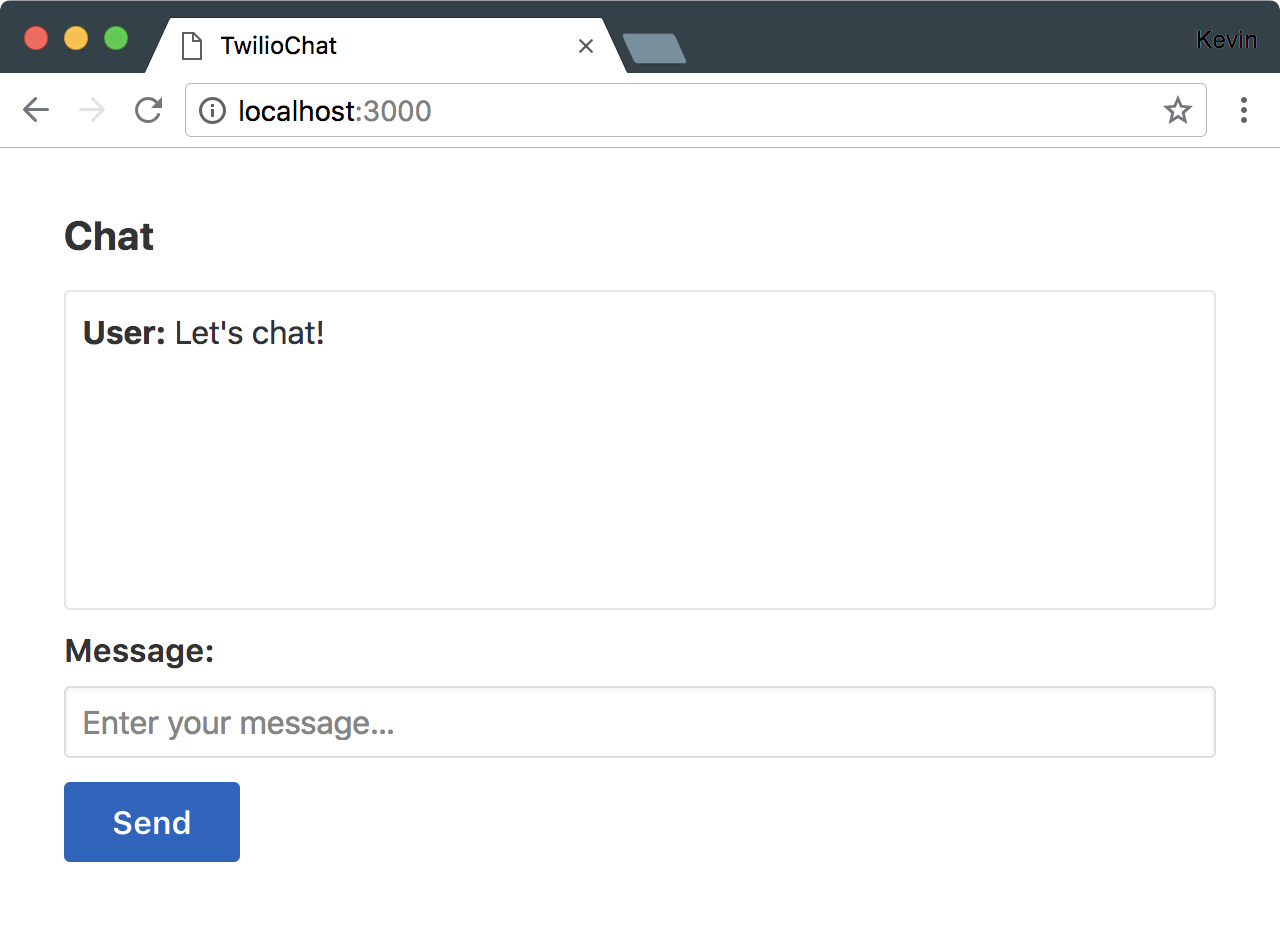Screen dimensions: 1280x938
Task: Click the browser back arrow
Action: pos(36,110)
